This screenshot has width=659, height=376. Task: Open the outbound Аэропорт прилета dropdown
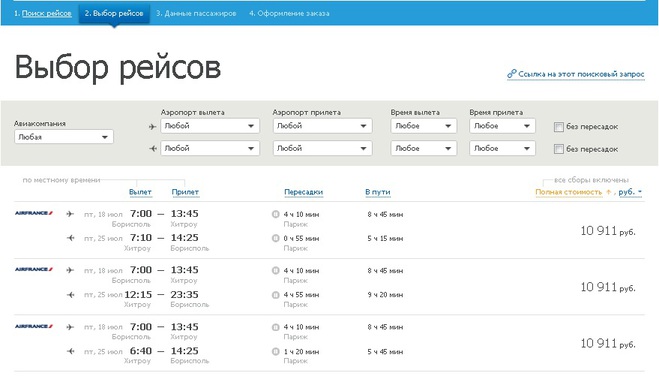[322, 126]
